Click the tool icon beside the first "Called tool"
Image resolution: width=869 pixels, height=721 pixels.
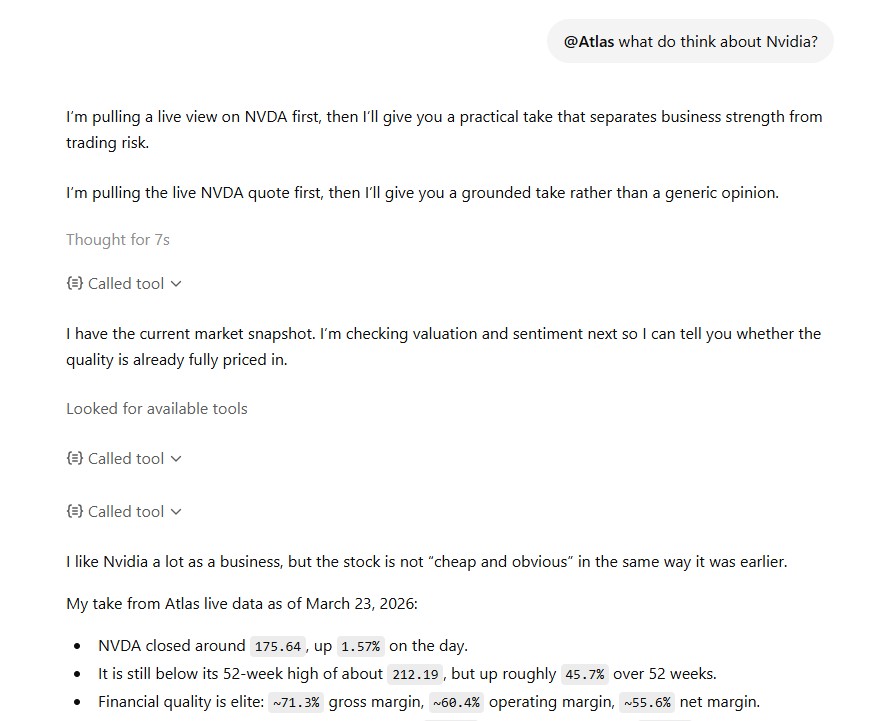click(x=74, y=284)
